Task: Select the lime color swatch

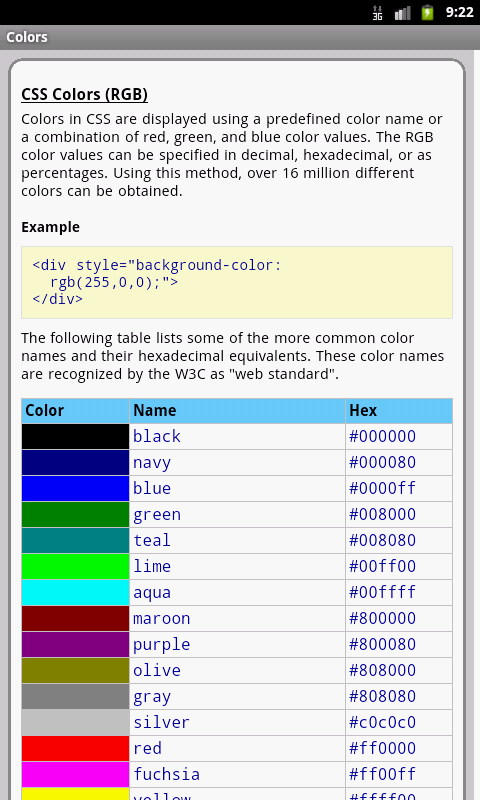Action: (x=75, y=566)
